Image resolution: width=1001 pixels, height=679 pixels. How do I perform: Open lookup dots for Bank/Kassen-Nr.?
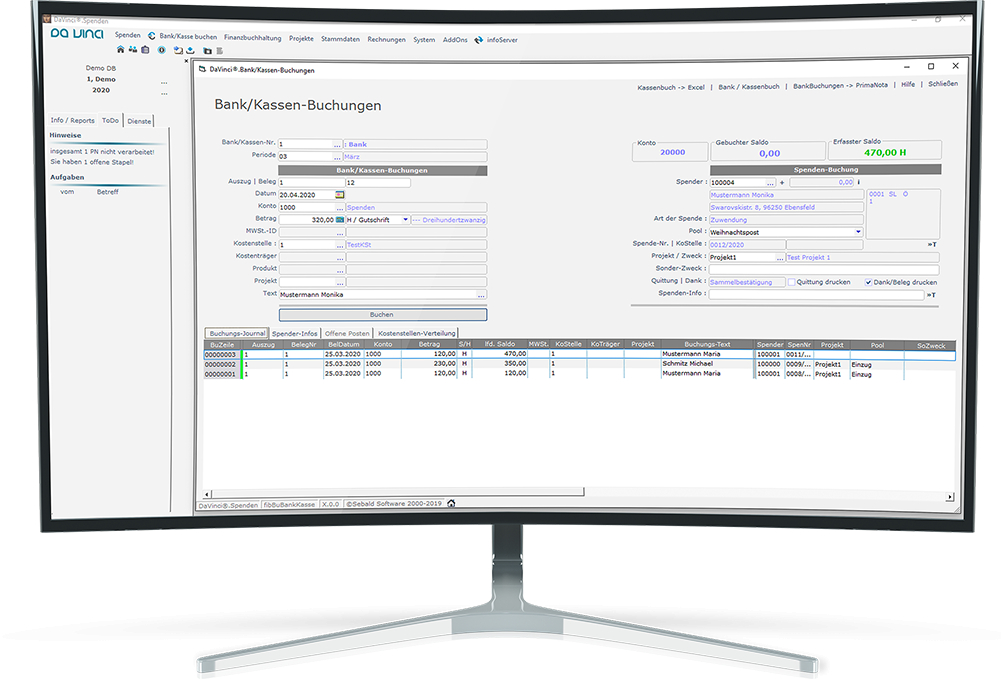337,145
